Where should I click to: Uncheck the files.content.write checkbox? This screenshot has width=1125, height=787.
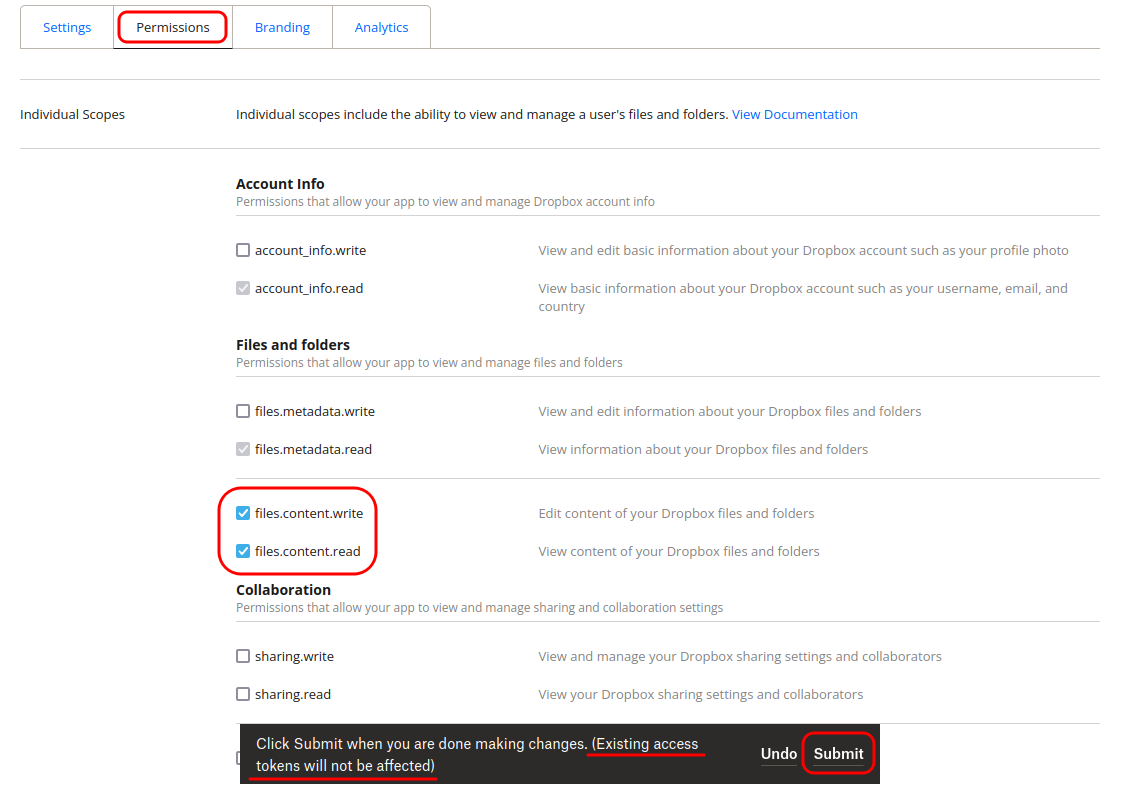click(243, 513)
